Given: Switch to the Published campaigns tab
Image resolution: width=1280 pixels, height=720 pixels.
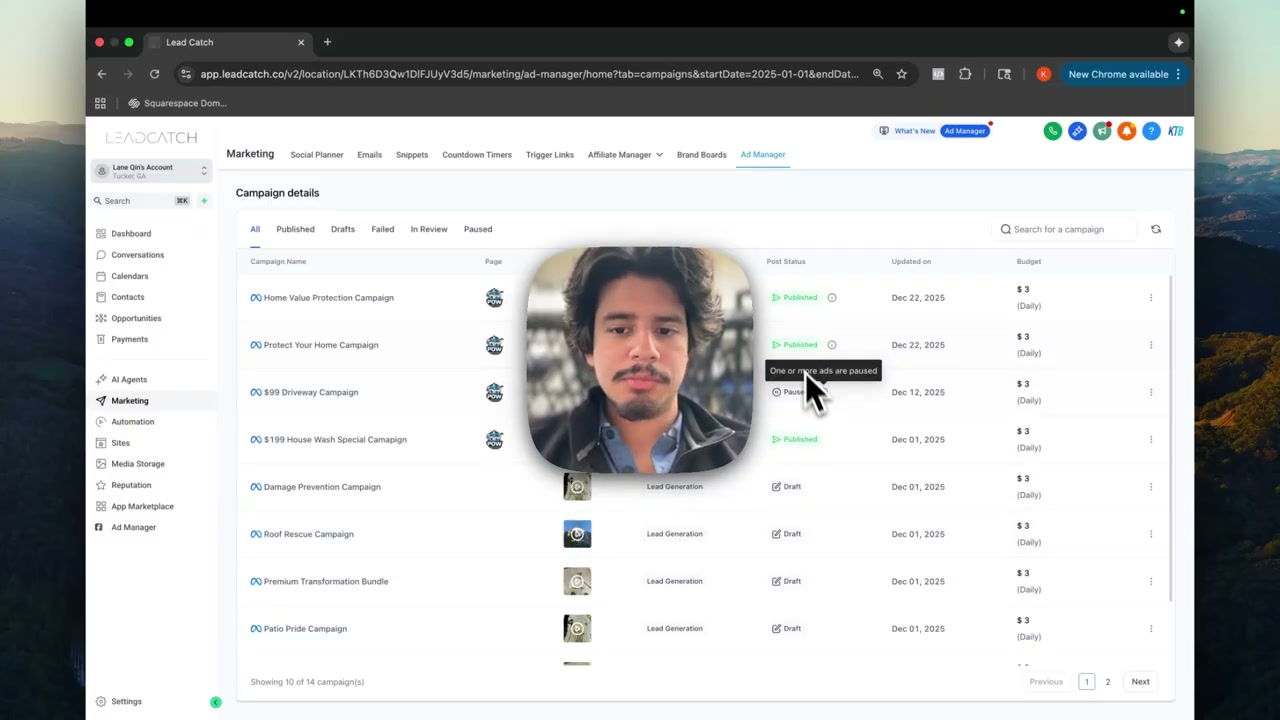Looking at the screenshot, I should (295, 229).
